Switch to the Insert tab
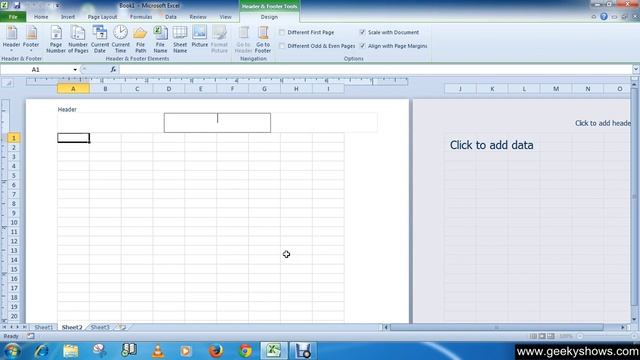 tap(68, 17)
